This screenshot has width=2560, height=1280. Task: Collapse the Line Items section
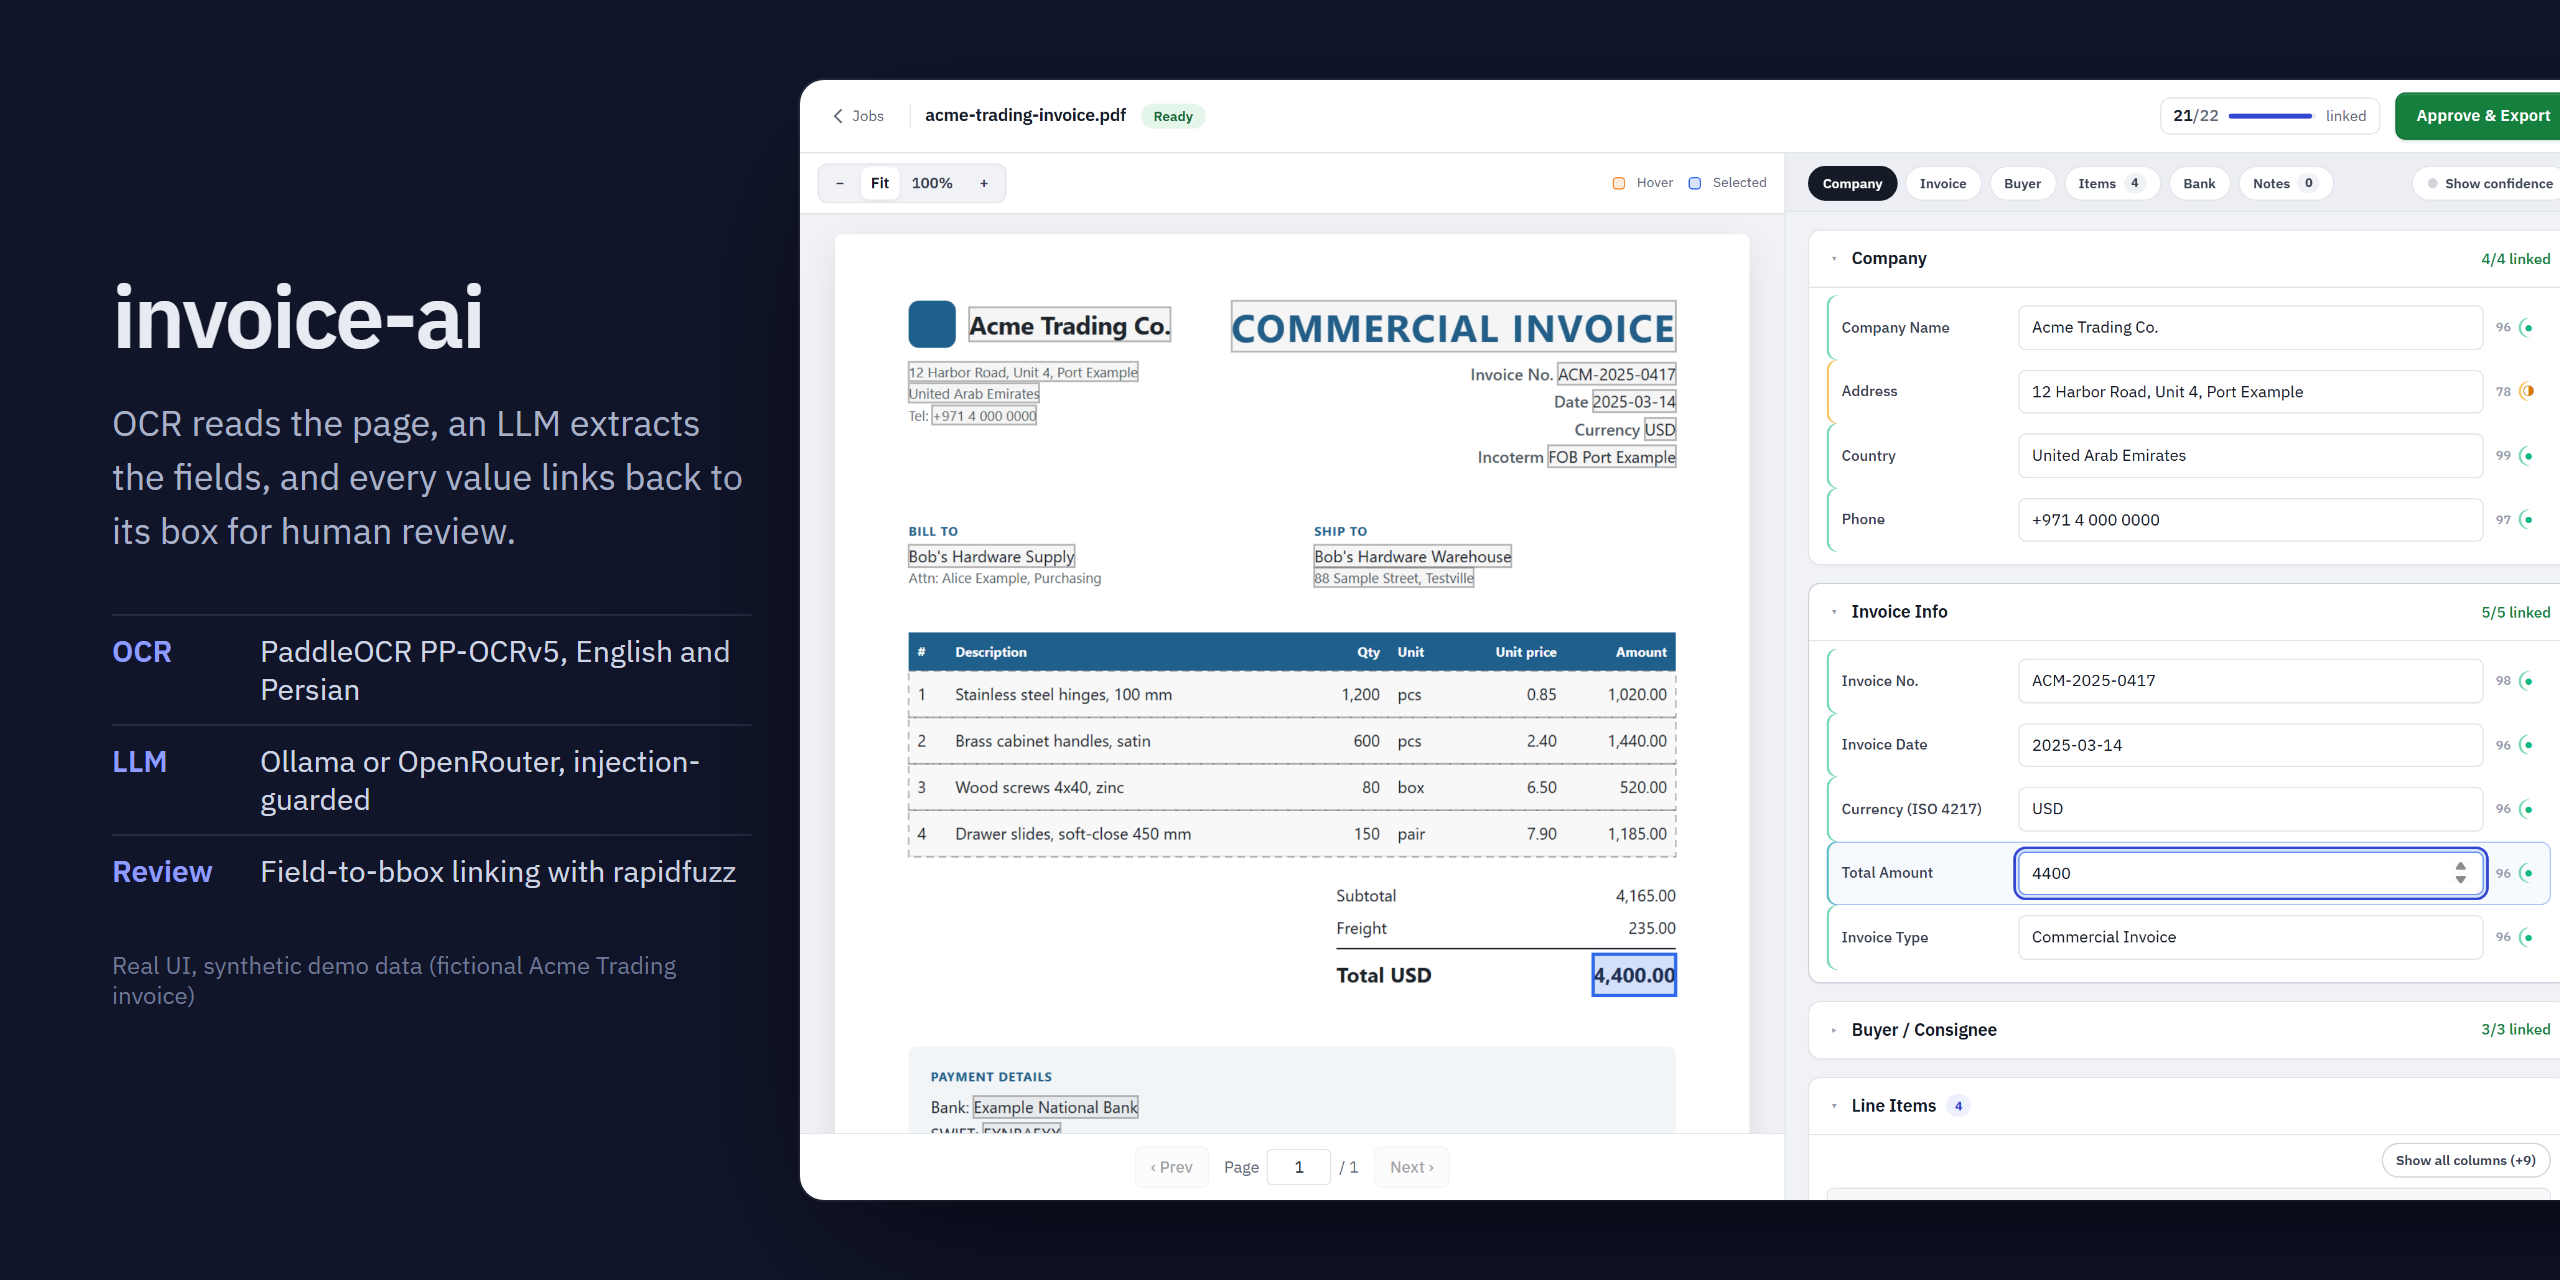[x=1834, y=1106]
